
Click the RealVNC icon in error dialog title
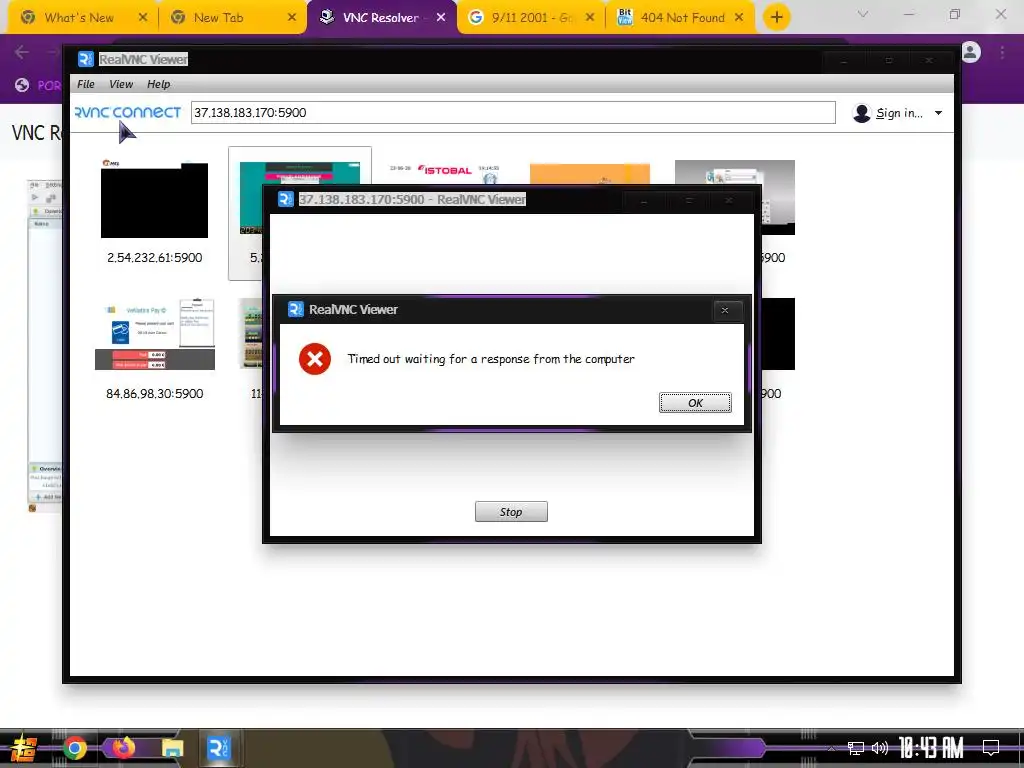pyautogui.click(x=296, y=310)
